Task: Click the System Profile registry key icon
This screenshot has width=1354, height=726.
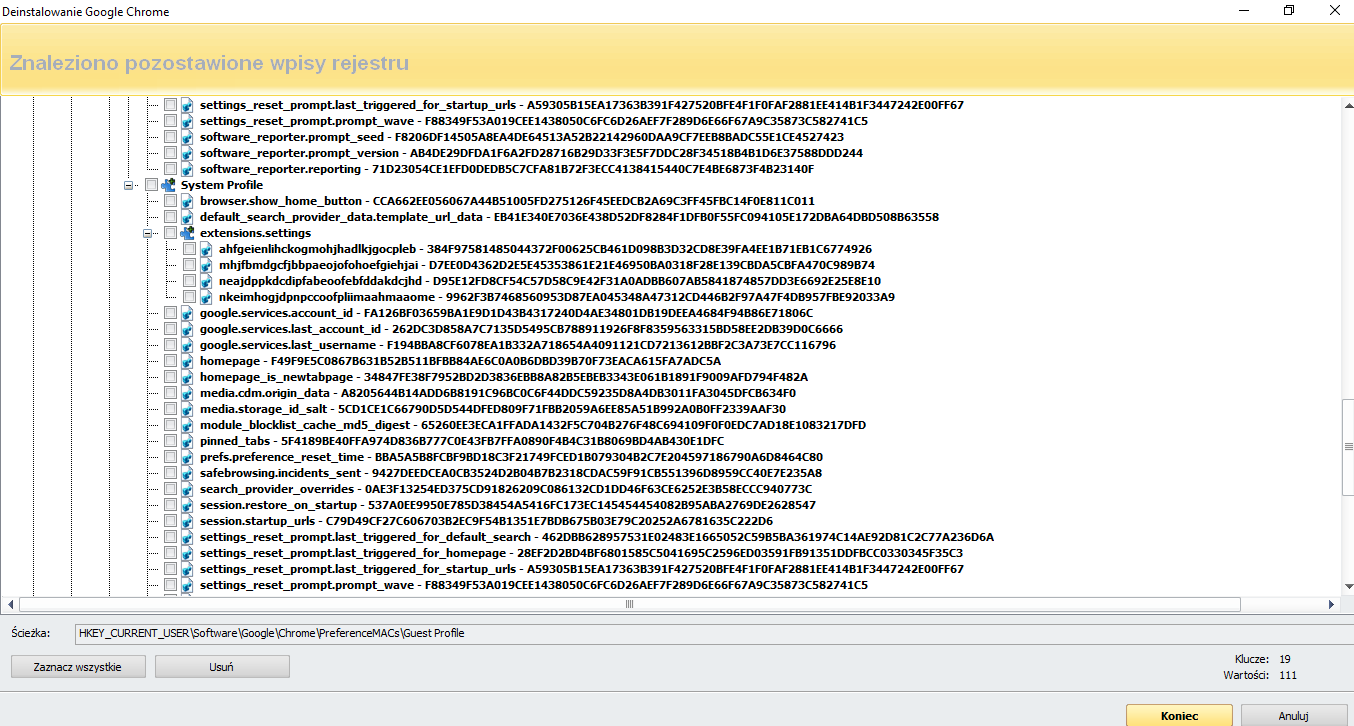Action: pyautogui.click(x=168, y=185)
